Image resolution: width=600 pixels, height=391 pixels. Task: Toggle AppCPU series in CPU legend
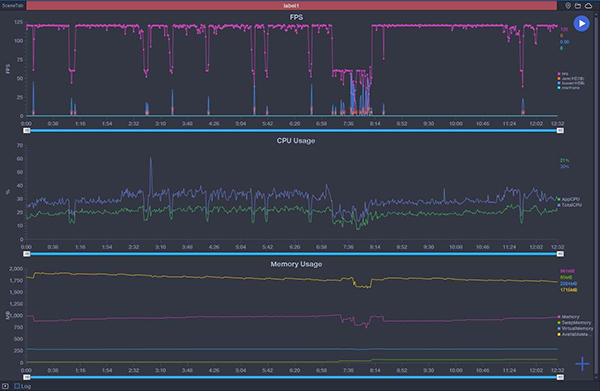[569, 199]
